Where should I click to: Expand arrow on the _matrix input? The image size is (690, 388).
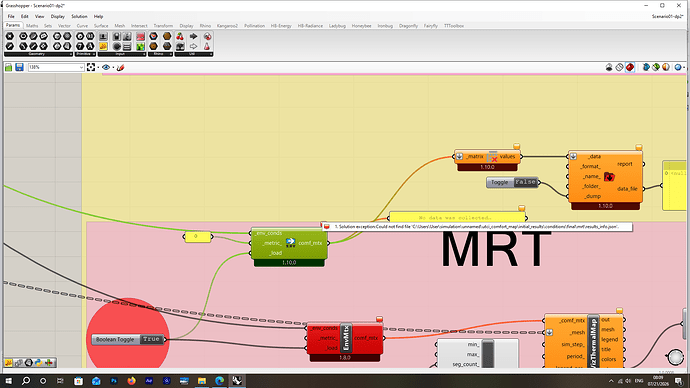pyautogui.click(x=459, y=156)
